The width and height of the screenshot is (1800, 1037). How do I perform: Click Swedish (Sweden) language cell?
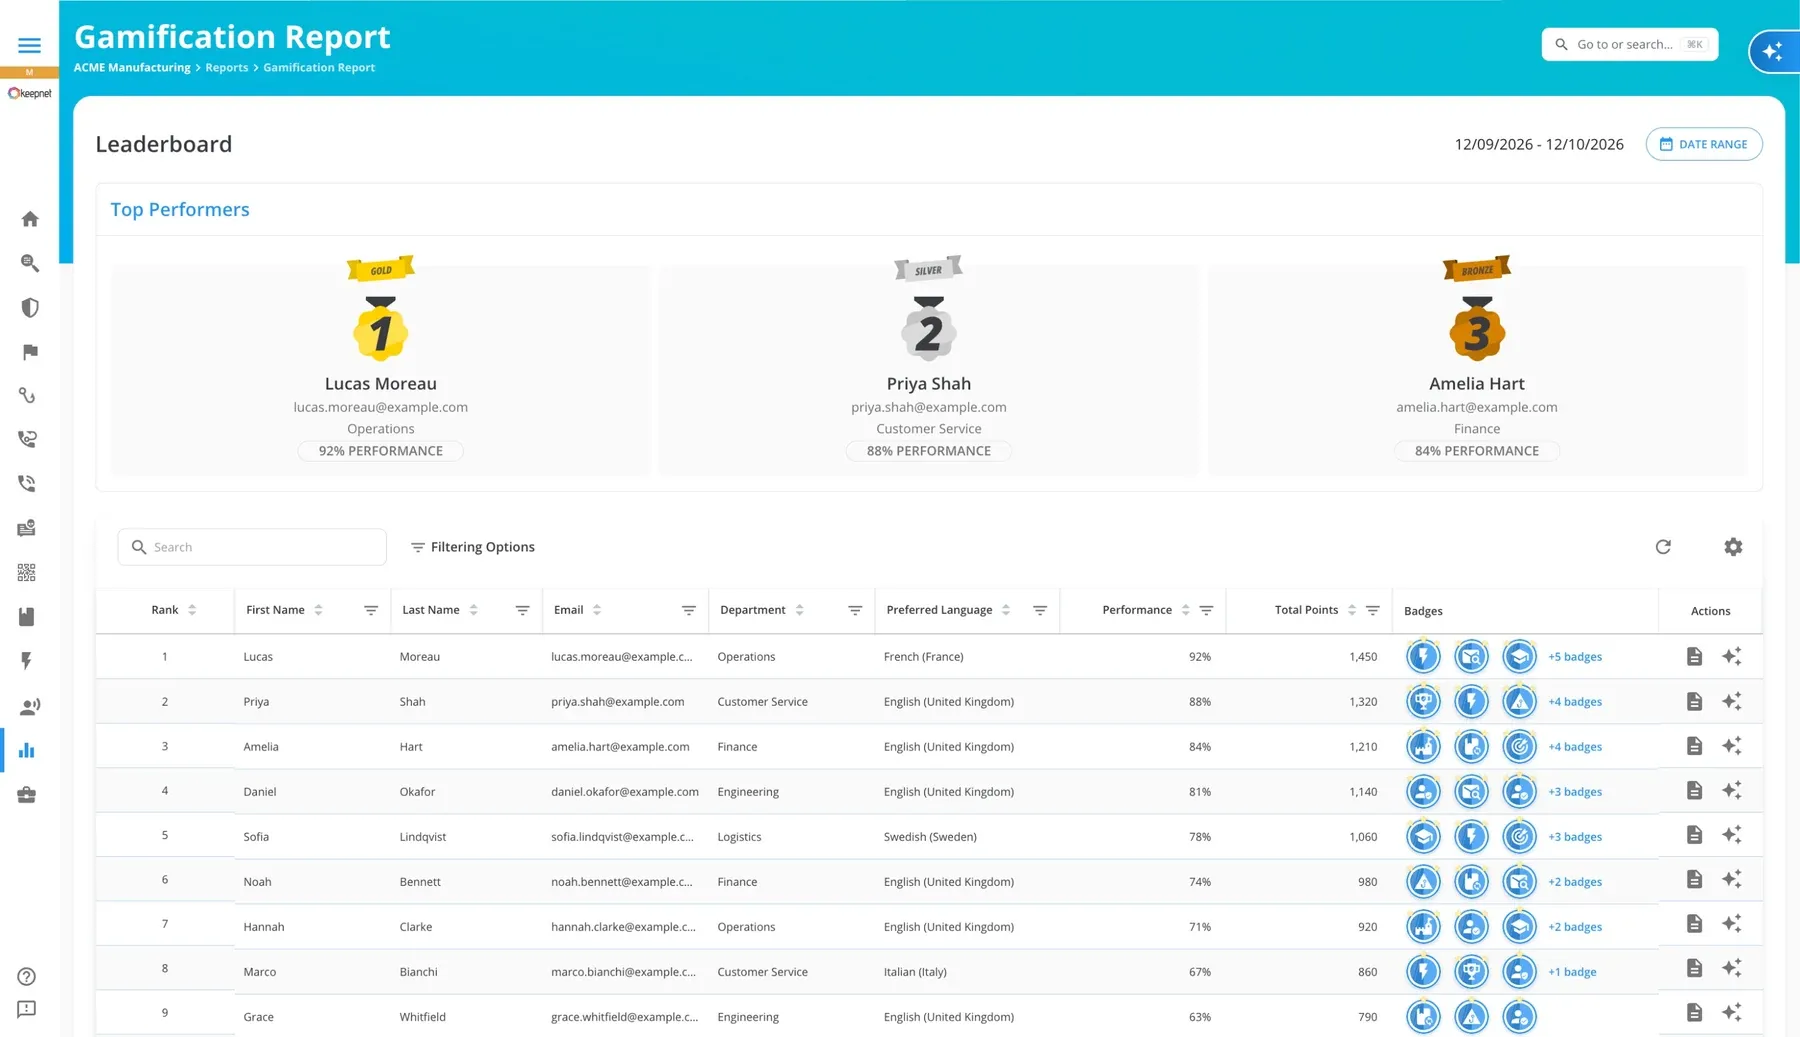point(930,837)
